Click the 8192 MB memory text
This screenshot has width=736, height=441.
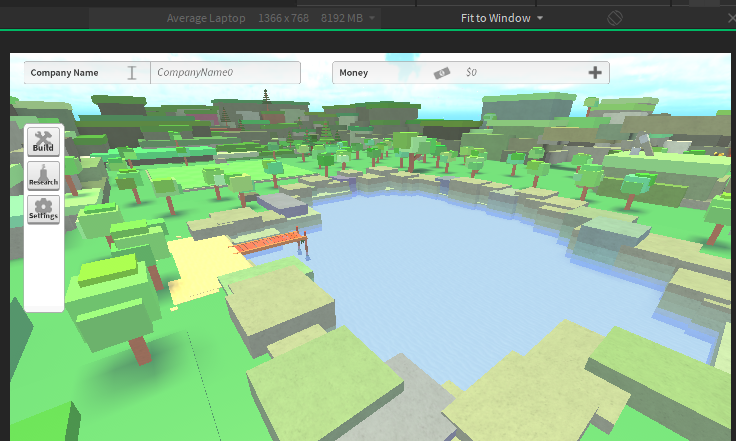pyautogui.click(x=342, y=18)
